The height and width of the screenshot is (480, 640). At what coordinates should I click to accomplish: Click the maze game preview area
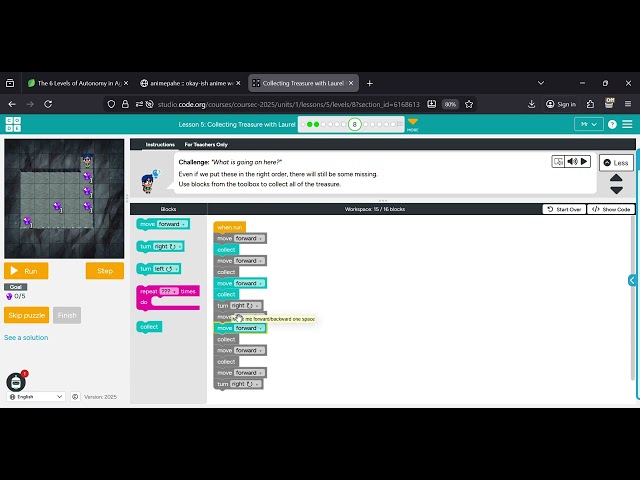pos(64,199)
